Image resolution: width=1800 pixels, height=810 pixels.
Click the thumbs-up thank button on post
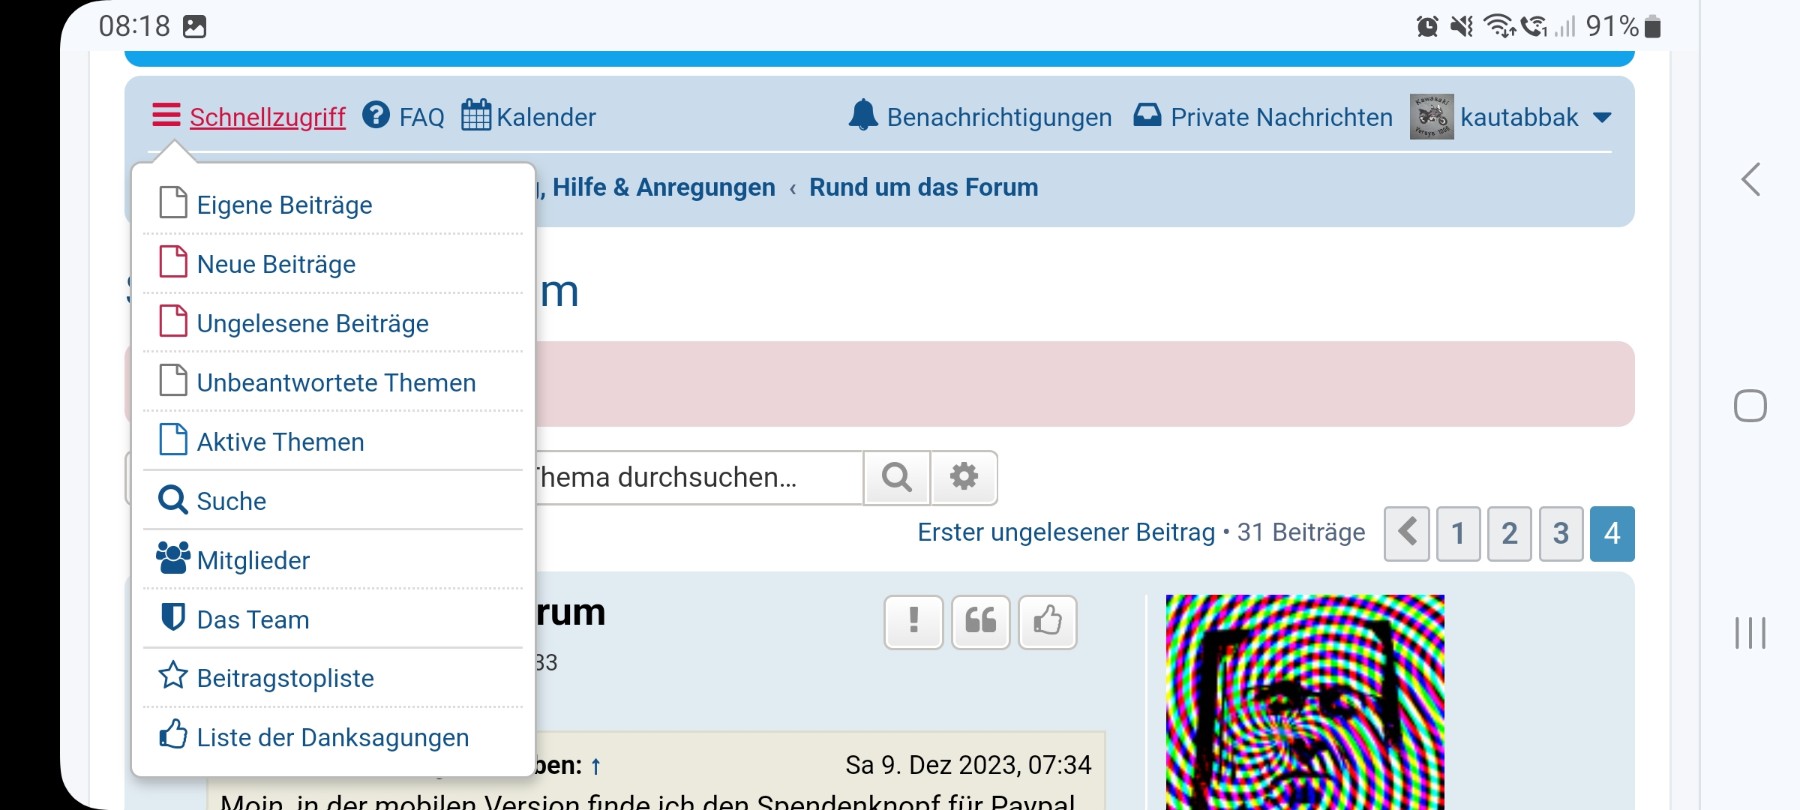pos(1047,622)
